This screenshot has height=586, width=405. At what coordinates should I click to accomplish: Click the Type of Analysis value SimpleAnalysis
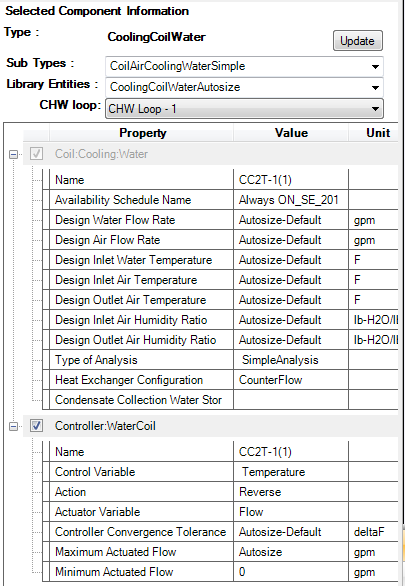tap(291, 360)
